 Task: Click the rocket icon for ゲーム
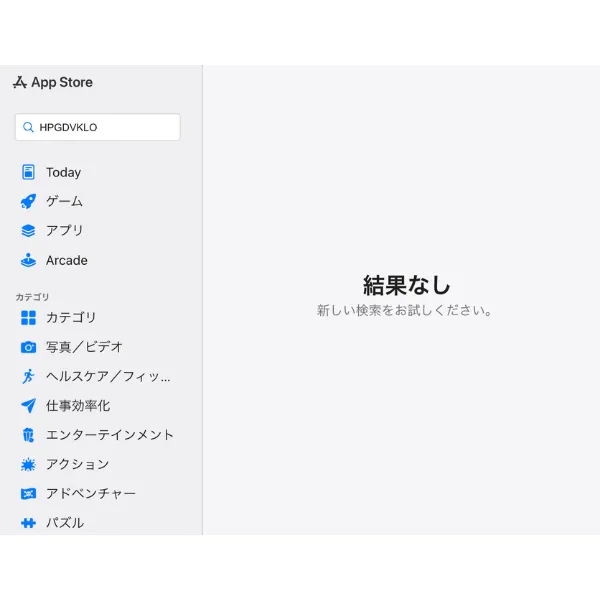[x=28, y=201]
